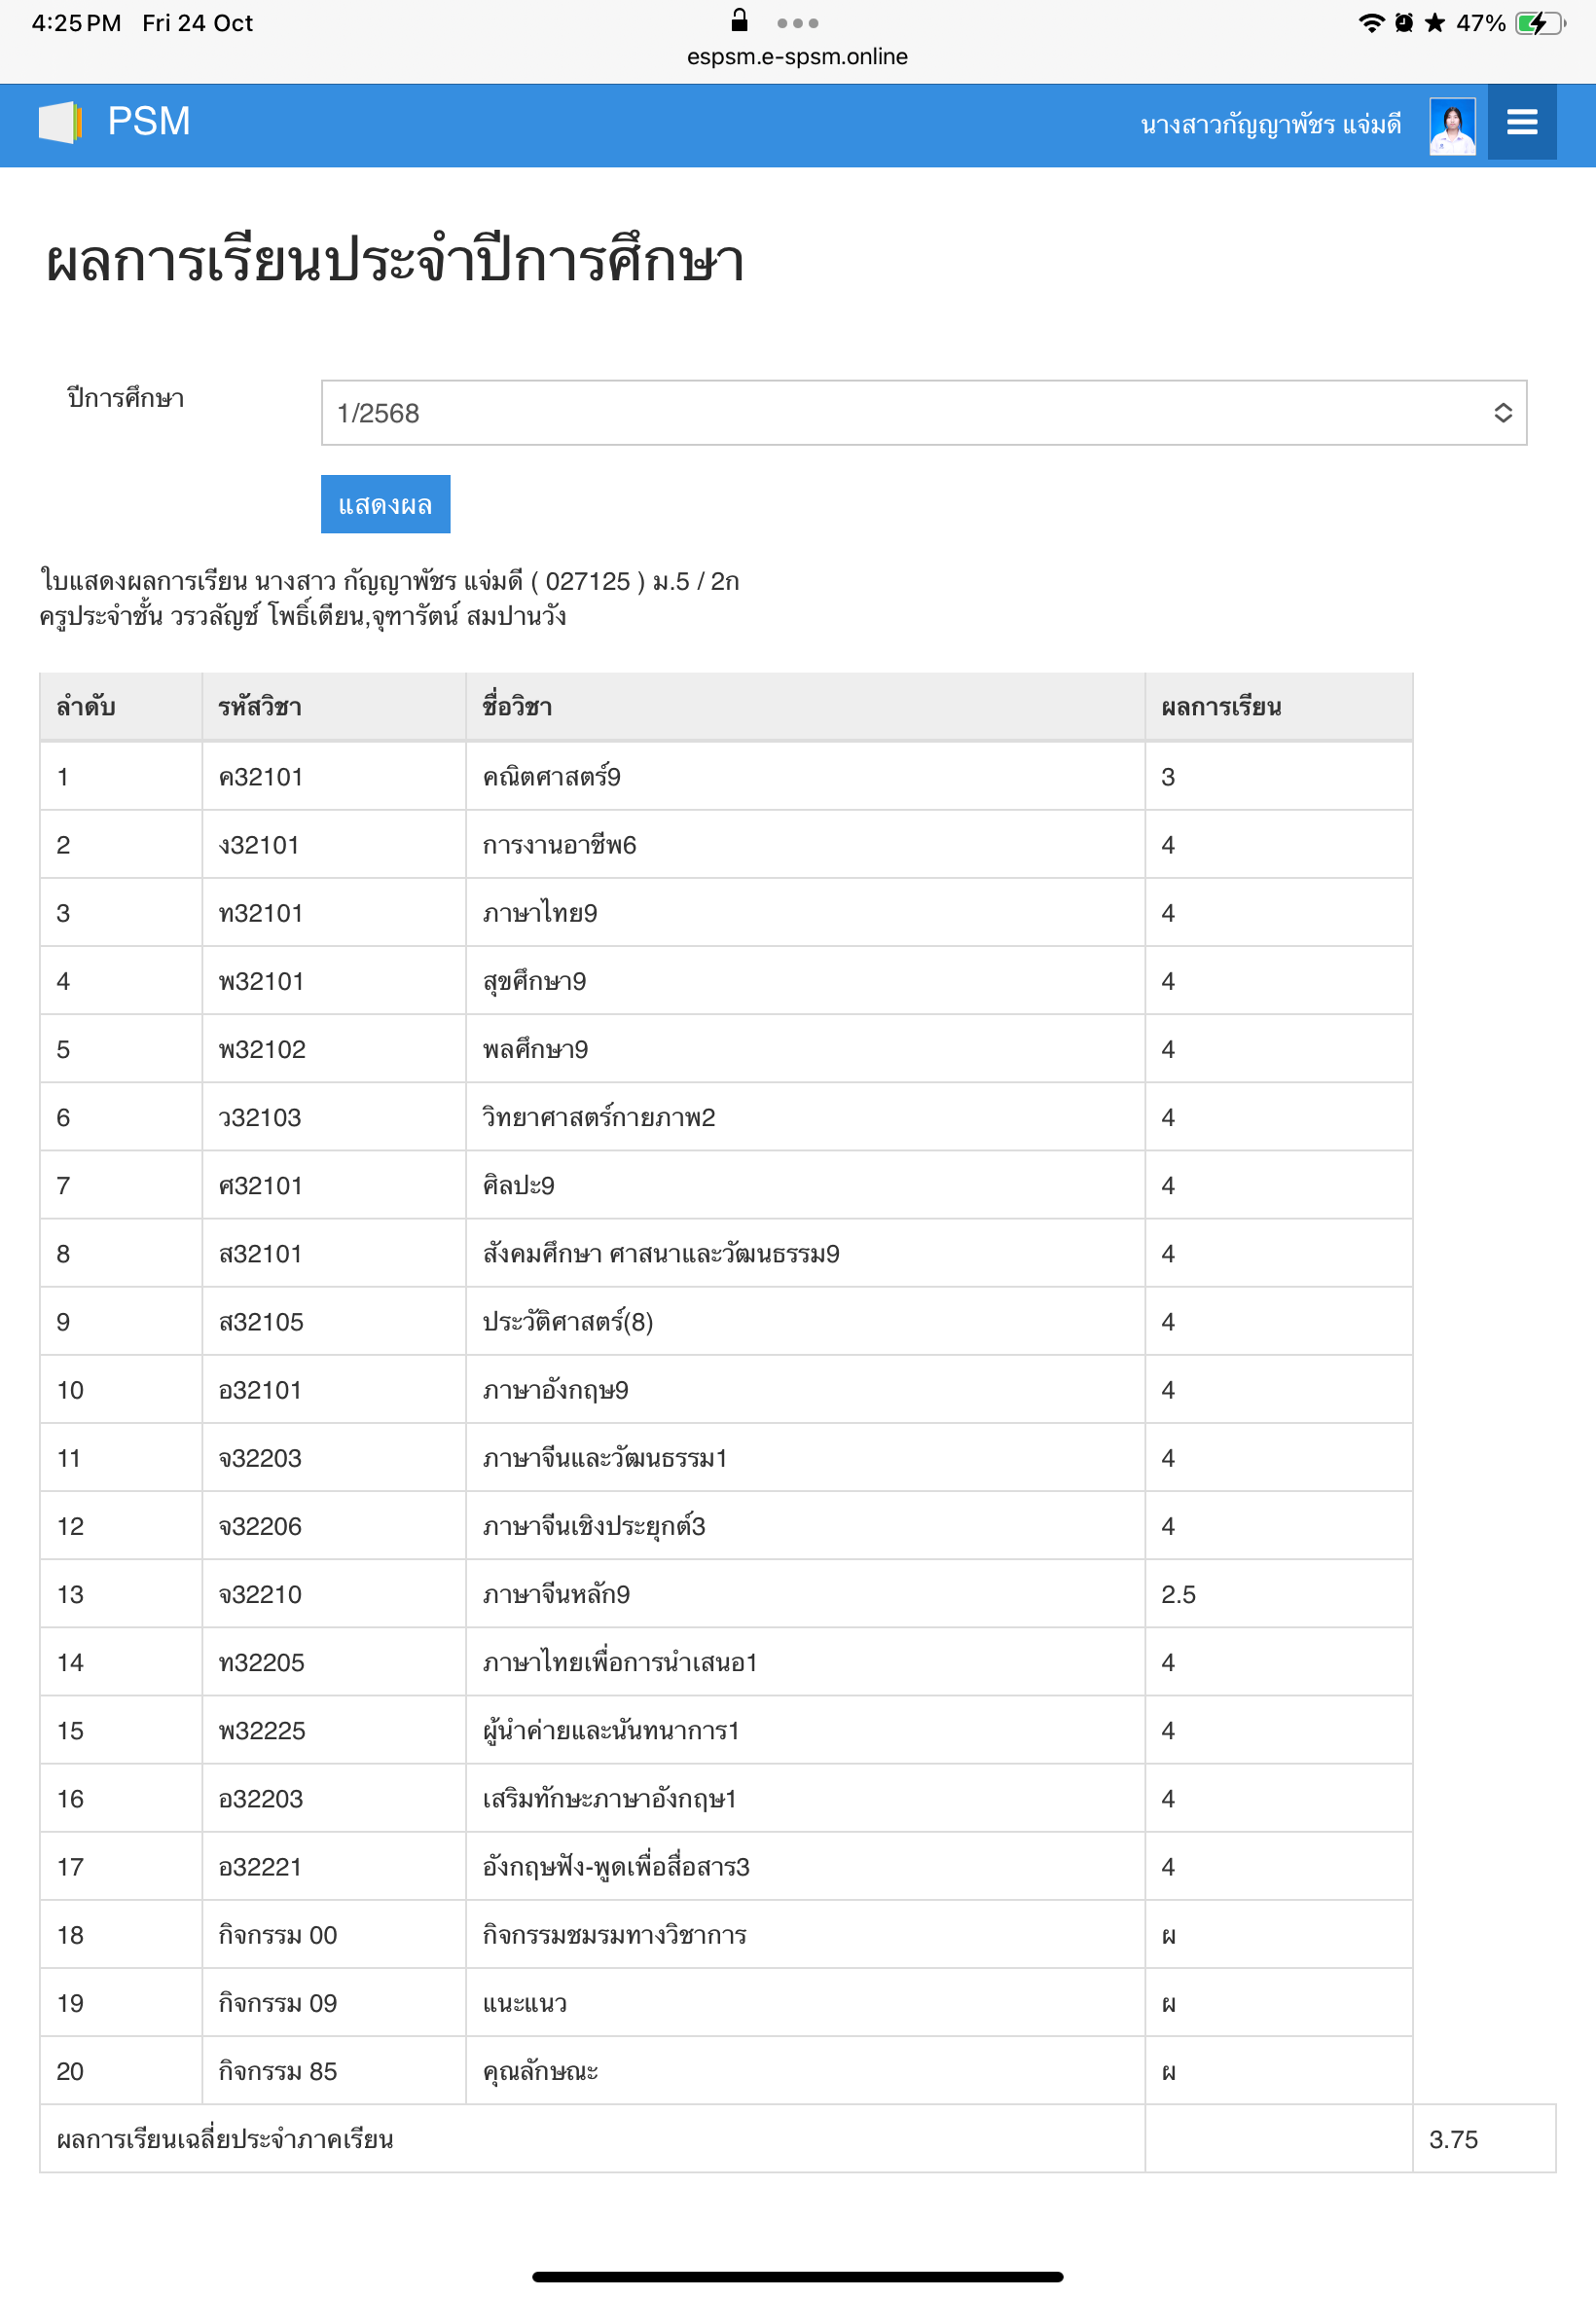Tap the battery charging icon
The width and height of the screenshot is (1596, 2297).
[1538, 23]
